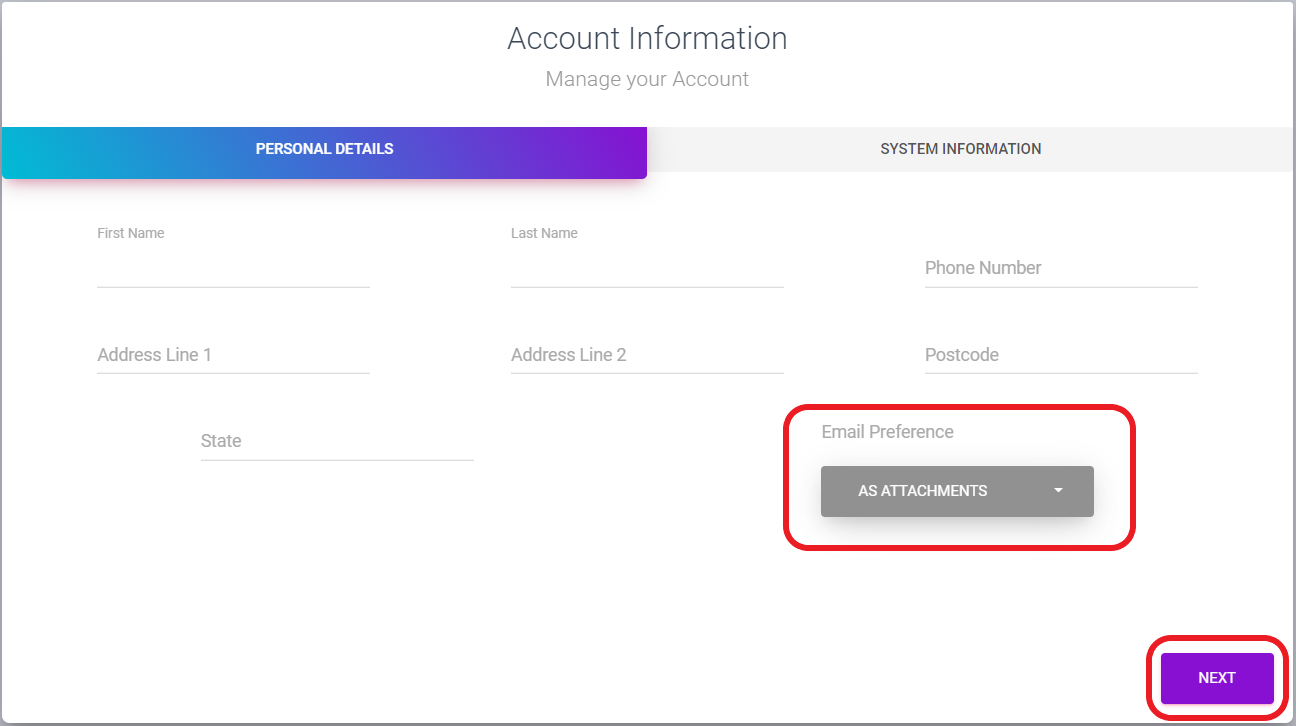Open the System Information tab
Image resolution: width=1296 pixels, height=726 pixels.
pos(960,149)
